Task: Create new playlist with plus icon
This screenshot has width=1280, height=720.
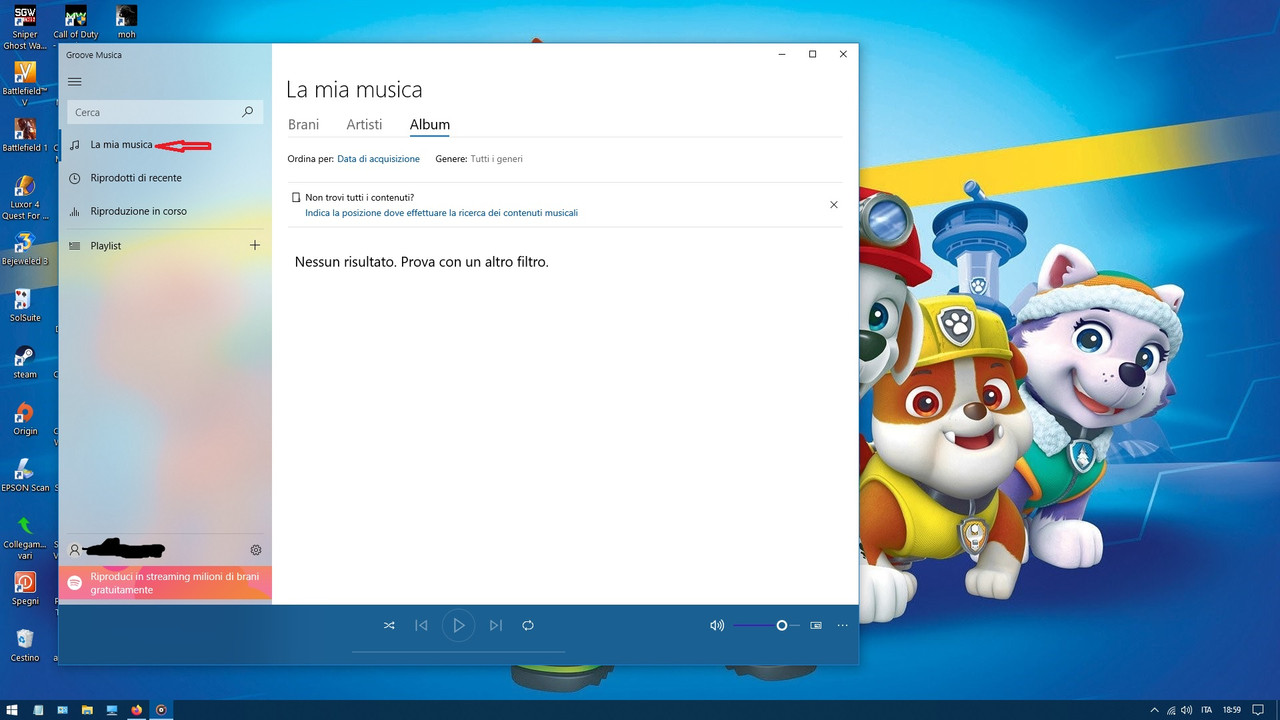Action: tap(255, 245)
